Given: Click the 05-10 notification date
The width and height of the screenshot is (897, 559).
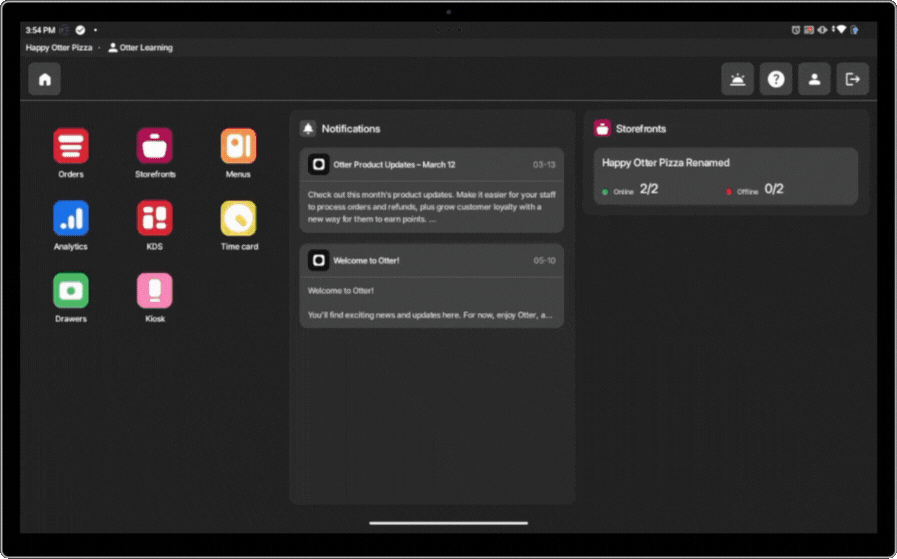Looking at the screenshot, I should pyautogui.click(x=544, y=261).
